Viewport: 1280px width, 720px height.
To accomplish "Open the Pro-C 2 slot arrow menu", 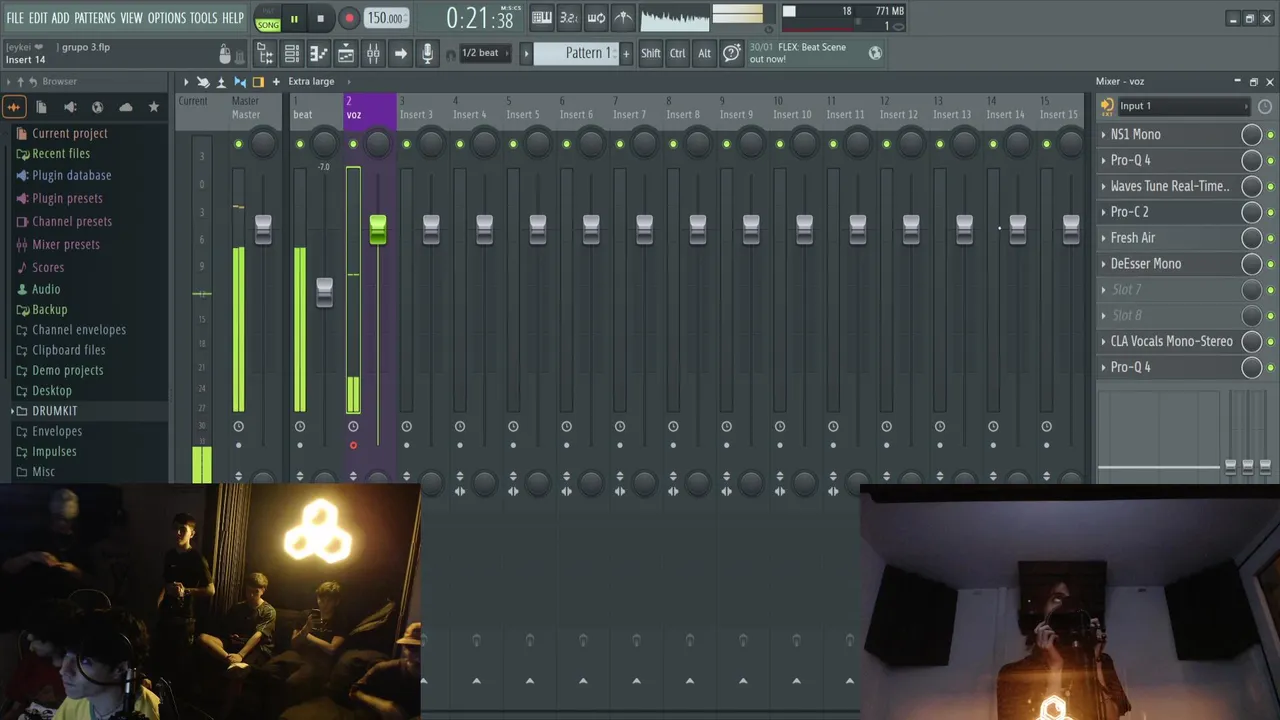I will coord(1103,212).
